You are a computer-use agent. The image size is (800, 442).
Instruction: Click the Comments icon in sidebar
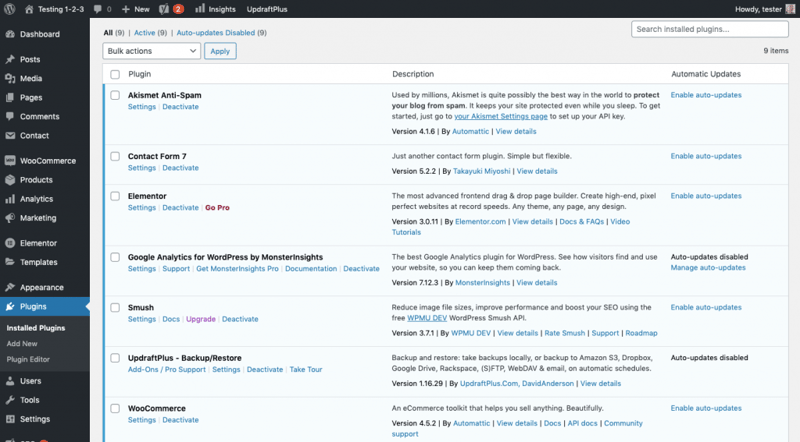click(10, 116)
